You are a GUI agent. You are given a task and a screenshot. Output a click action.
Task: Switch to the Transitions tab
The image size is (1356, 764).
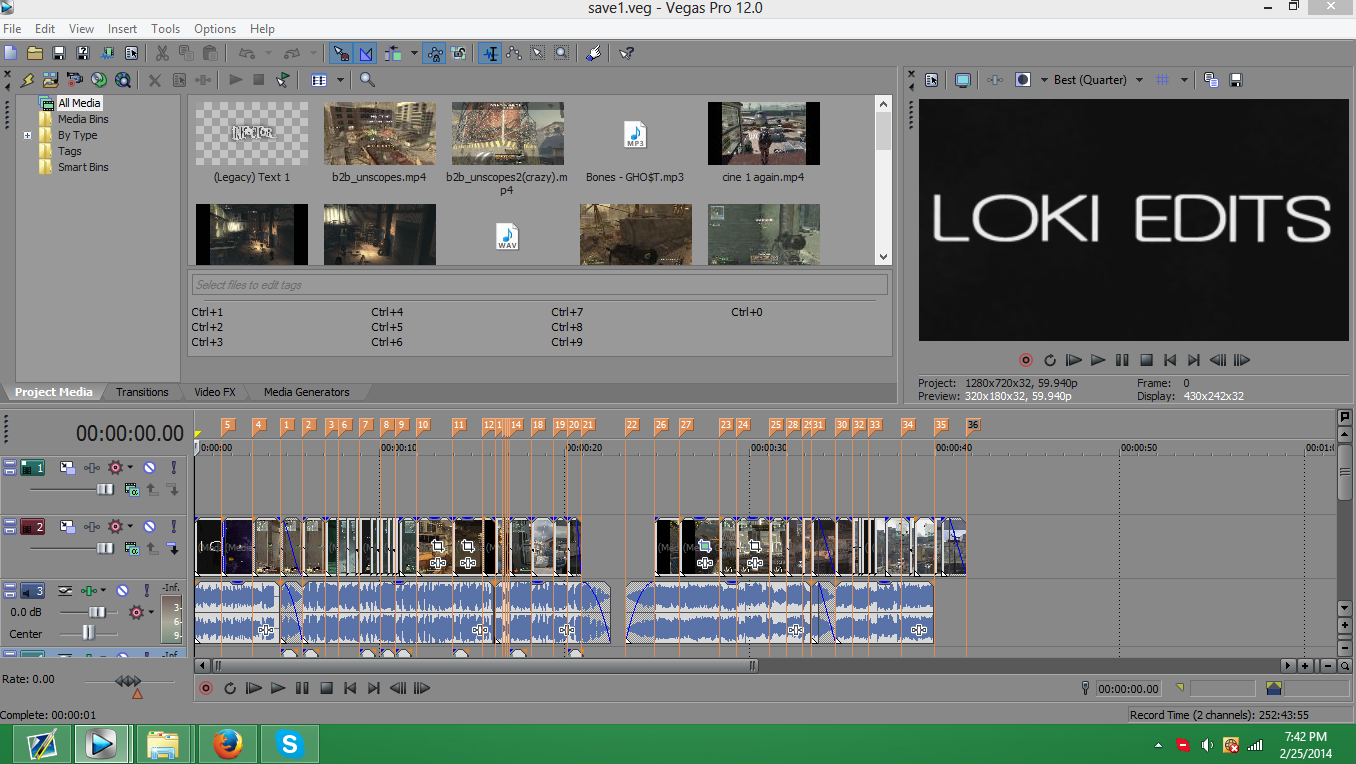click(142, 392)
